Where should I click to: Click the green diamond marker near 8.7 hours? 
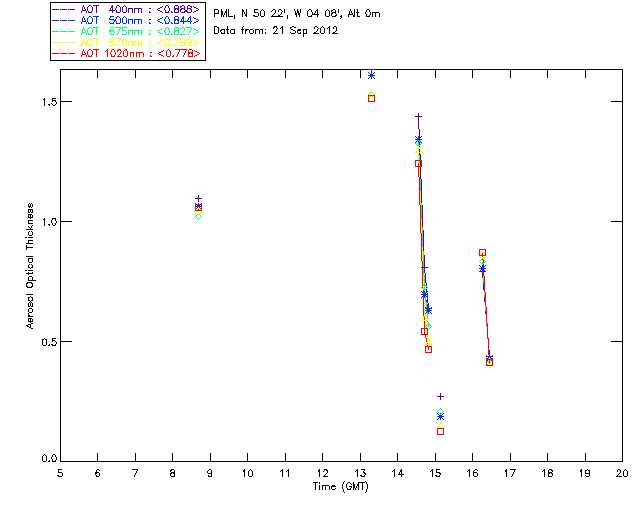point(198,216)
